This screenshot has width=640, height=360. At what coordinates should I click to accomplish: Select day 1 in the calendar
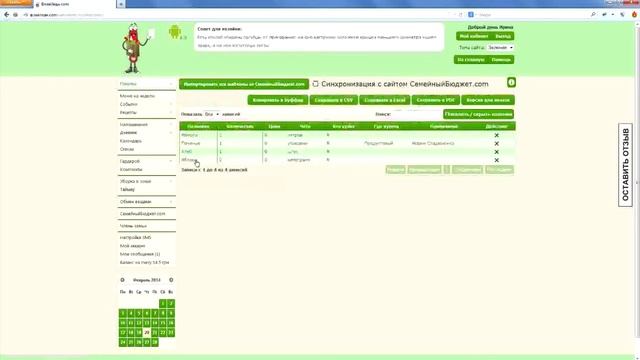pos(163,304)
